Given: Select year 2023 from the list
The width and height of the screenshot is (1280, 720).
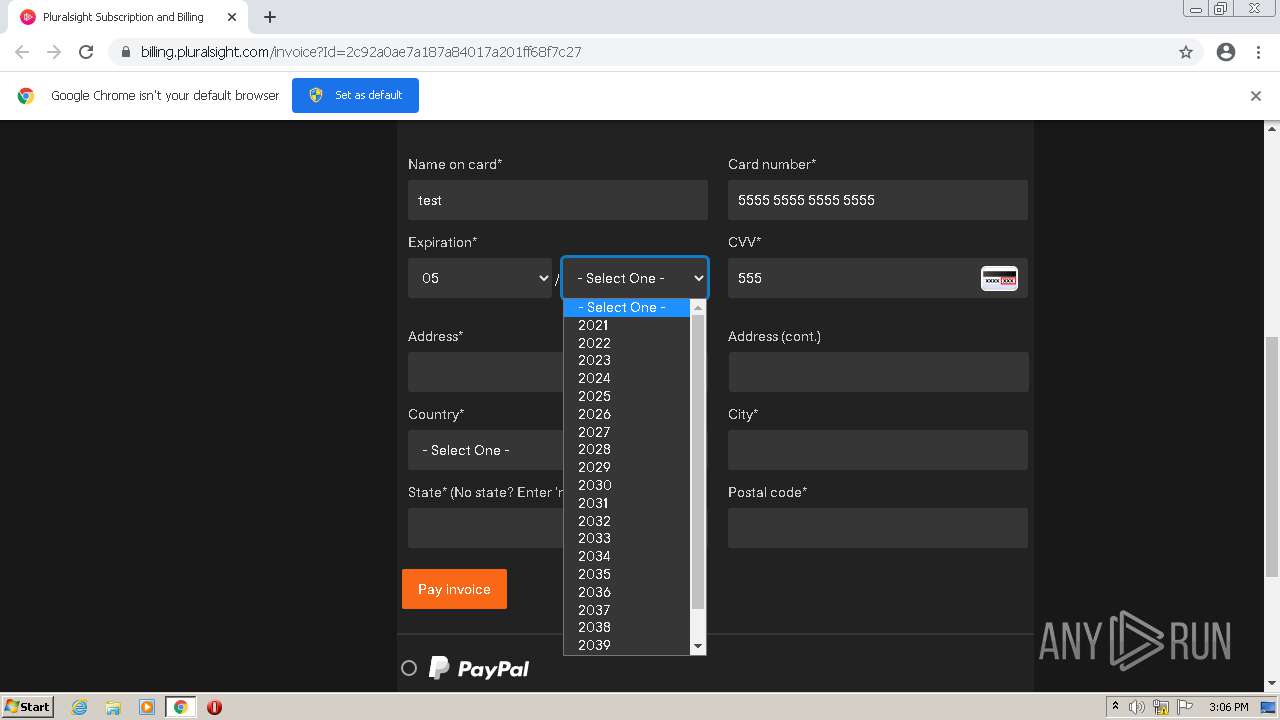Looking at the screenshot, I should pos(627,360).
